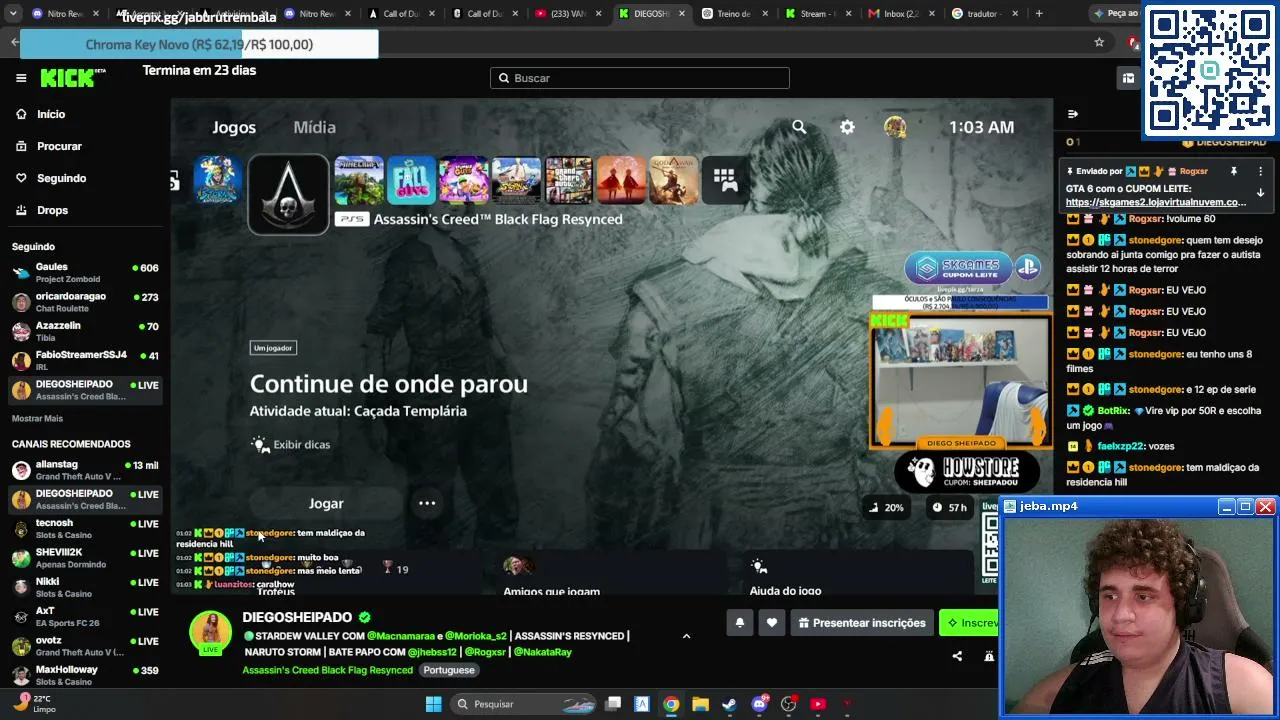Open the ovotz recommended channel

point(85,646)
